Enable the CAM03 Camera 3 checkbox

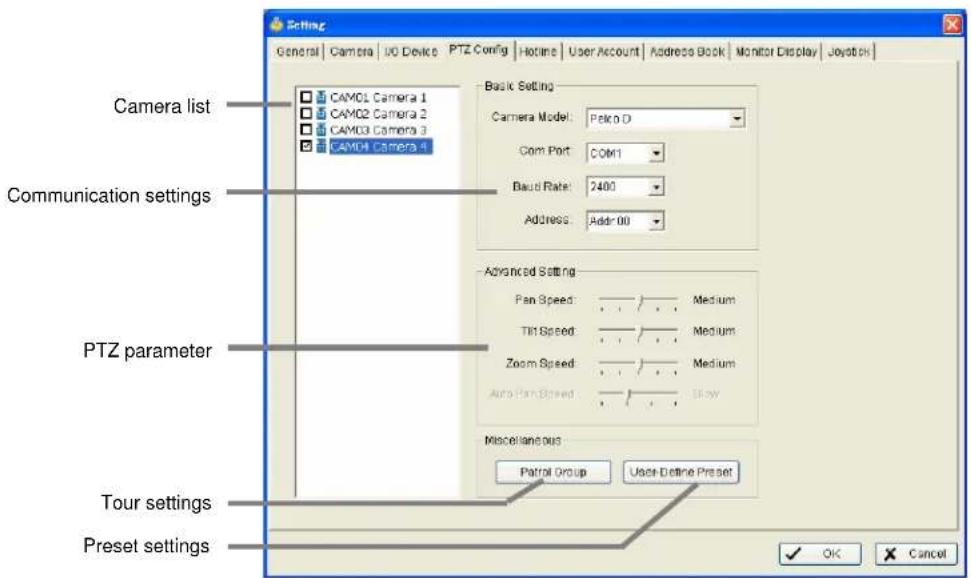tap(306, 129)
